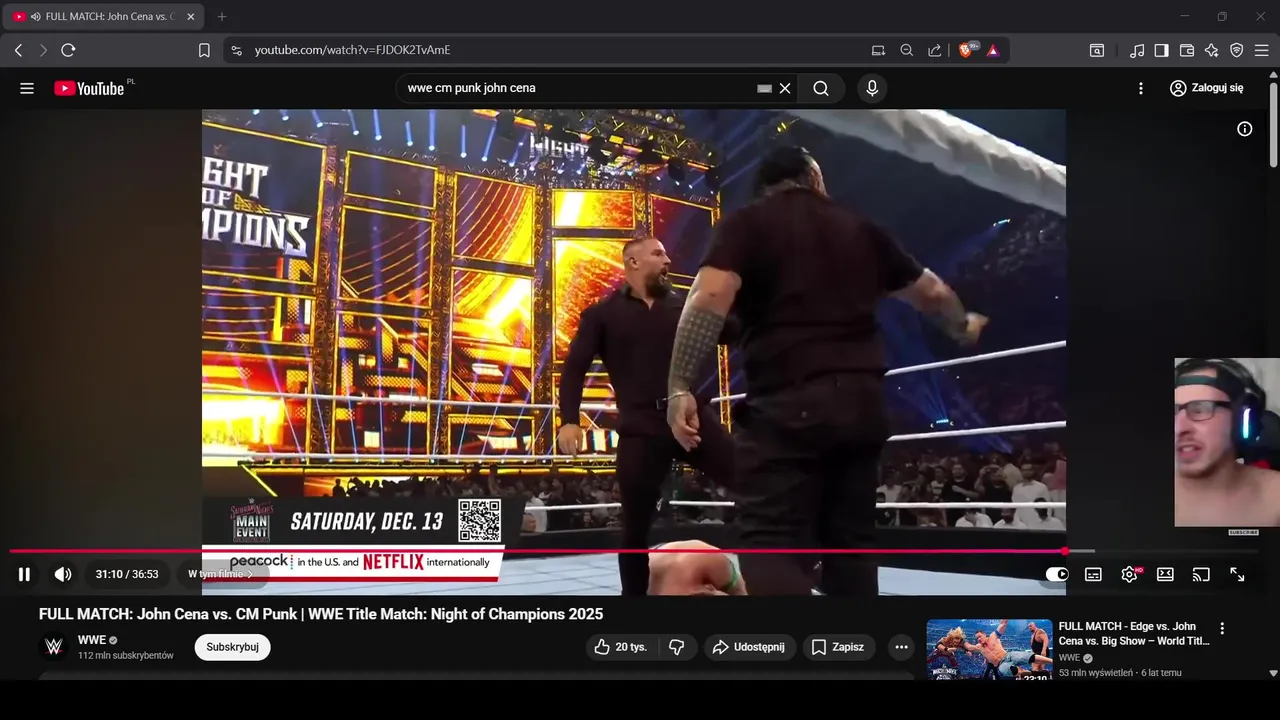Enter full screen mode
The width and height of the screenshot is (1280, 720).
tap(1237, 574)
